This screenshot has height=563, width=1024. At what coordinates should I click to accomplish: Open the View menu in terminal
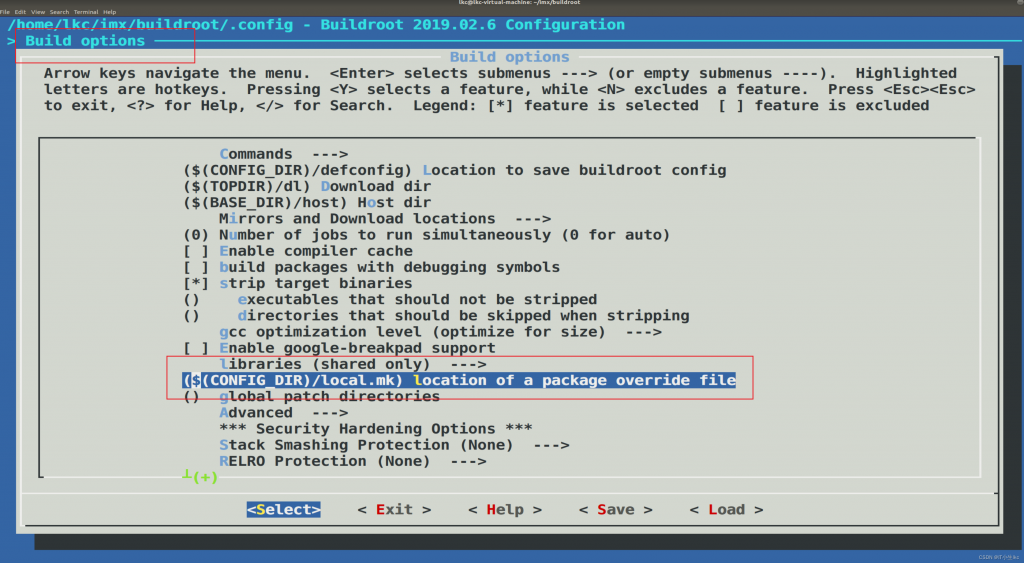click(x=38, y=12)
